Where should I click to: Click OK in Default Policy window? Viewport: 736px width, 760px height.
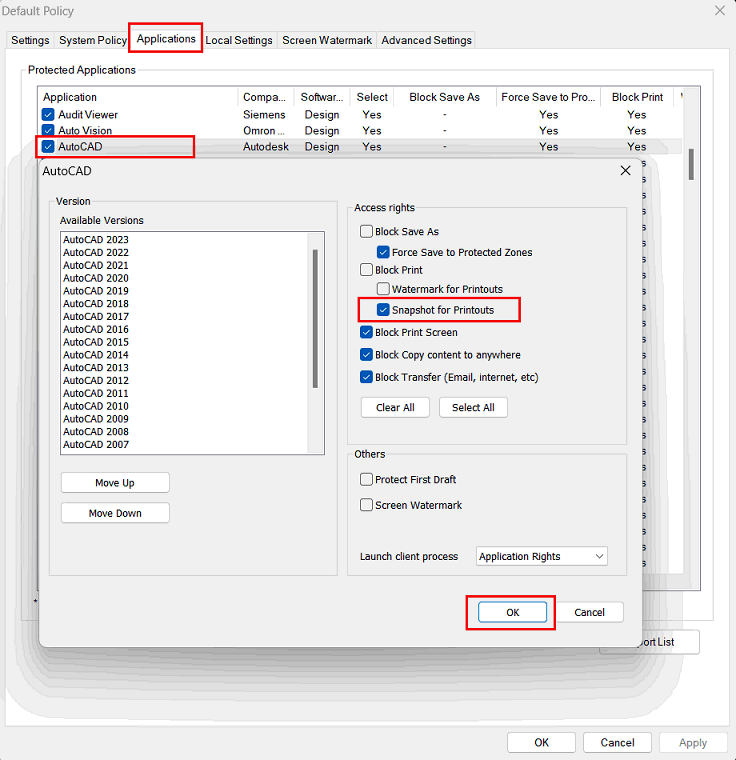pos(542,743)
